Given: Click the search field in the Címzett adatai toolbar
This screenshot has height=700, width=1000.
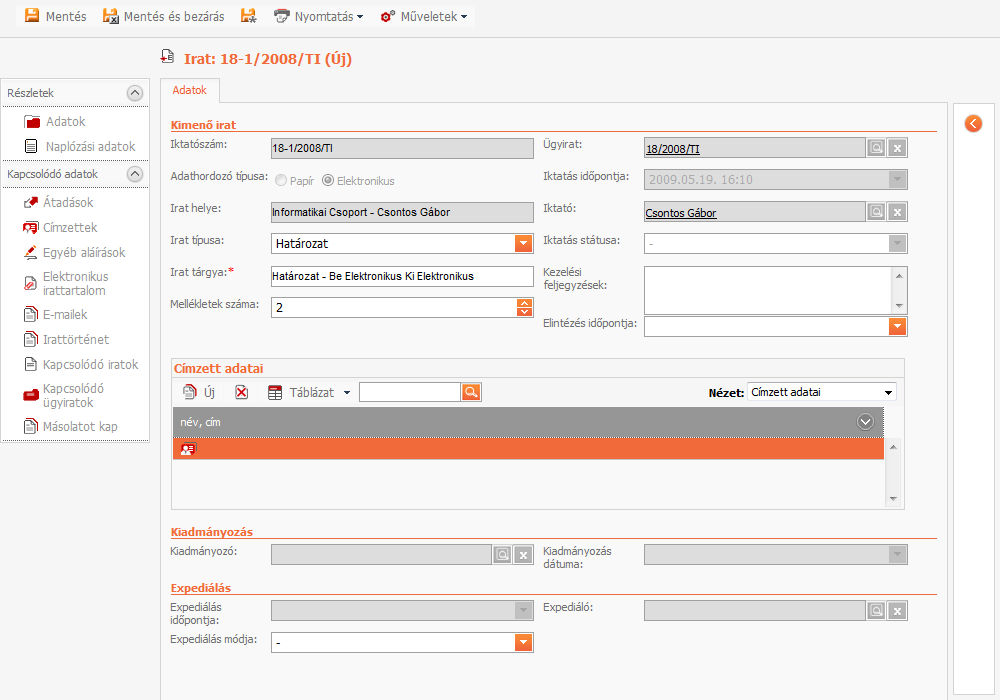Looking at the screenshot, I should tap(410, 392).
